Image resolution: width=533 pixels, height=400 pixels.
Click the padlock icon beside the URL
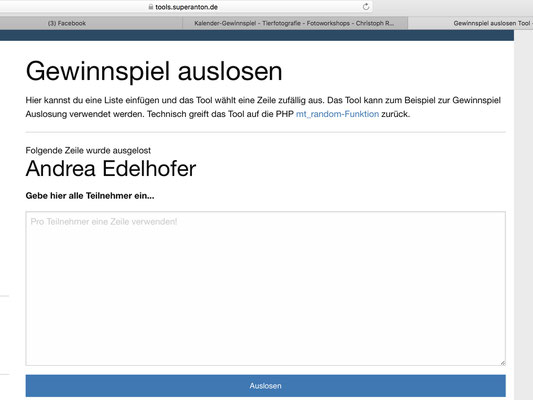coord(151,6)
